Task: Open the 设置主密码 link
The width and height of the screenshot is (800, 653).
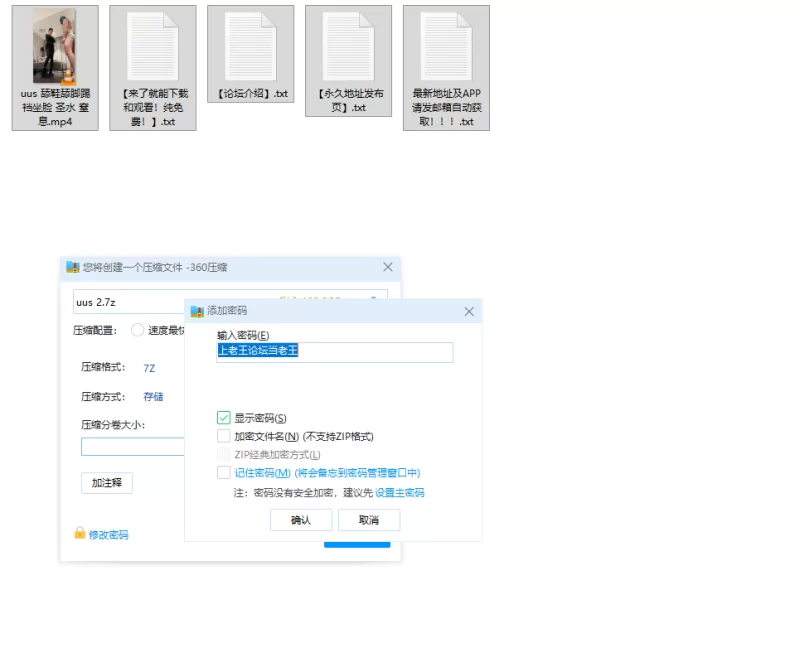Action: click(399, 493)
